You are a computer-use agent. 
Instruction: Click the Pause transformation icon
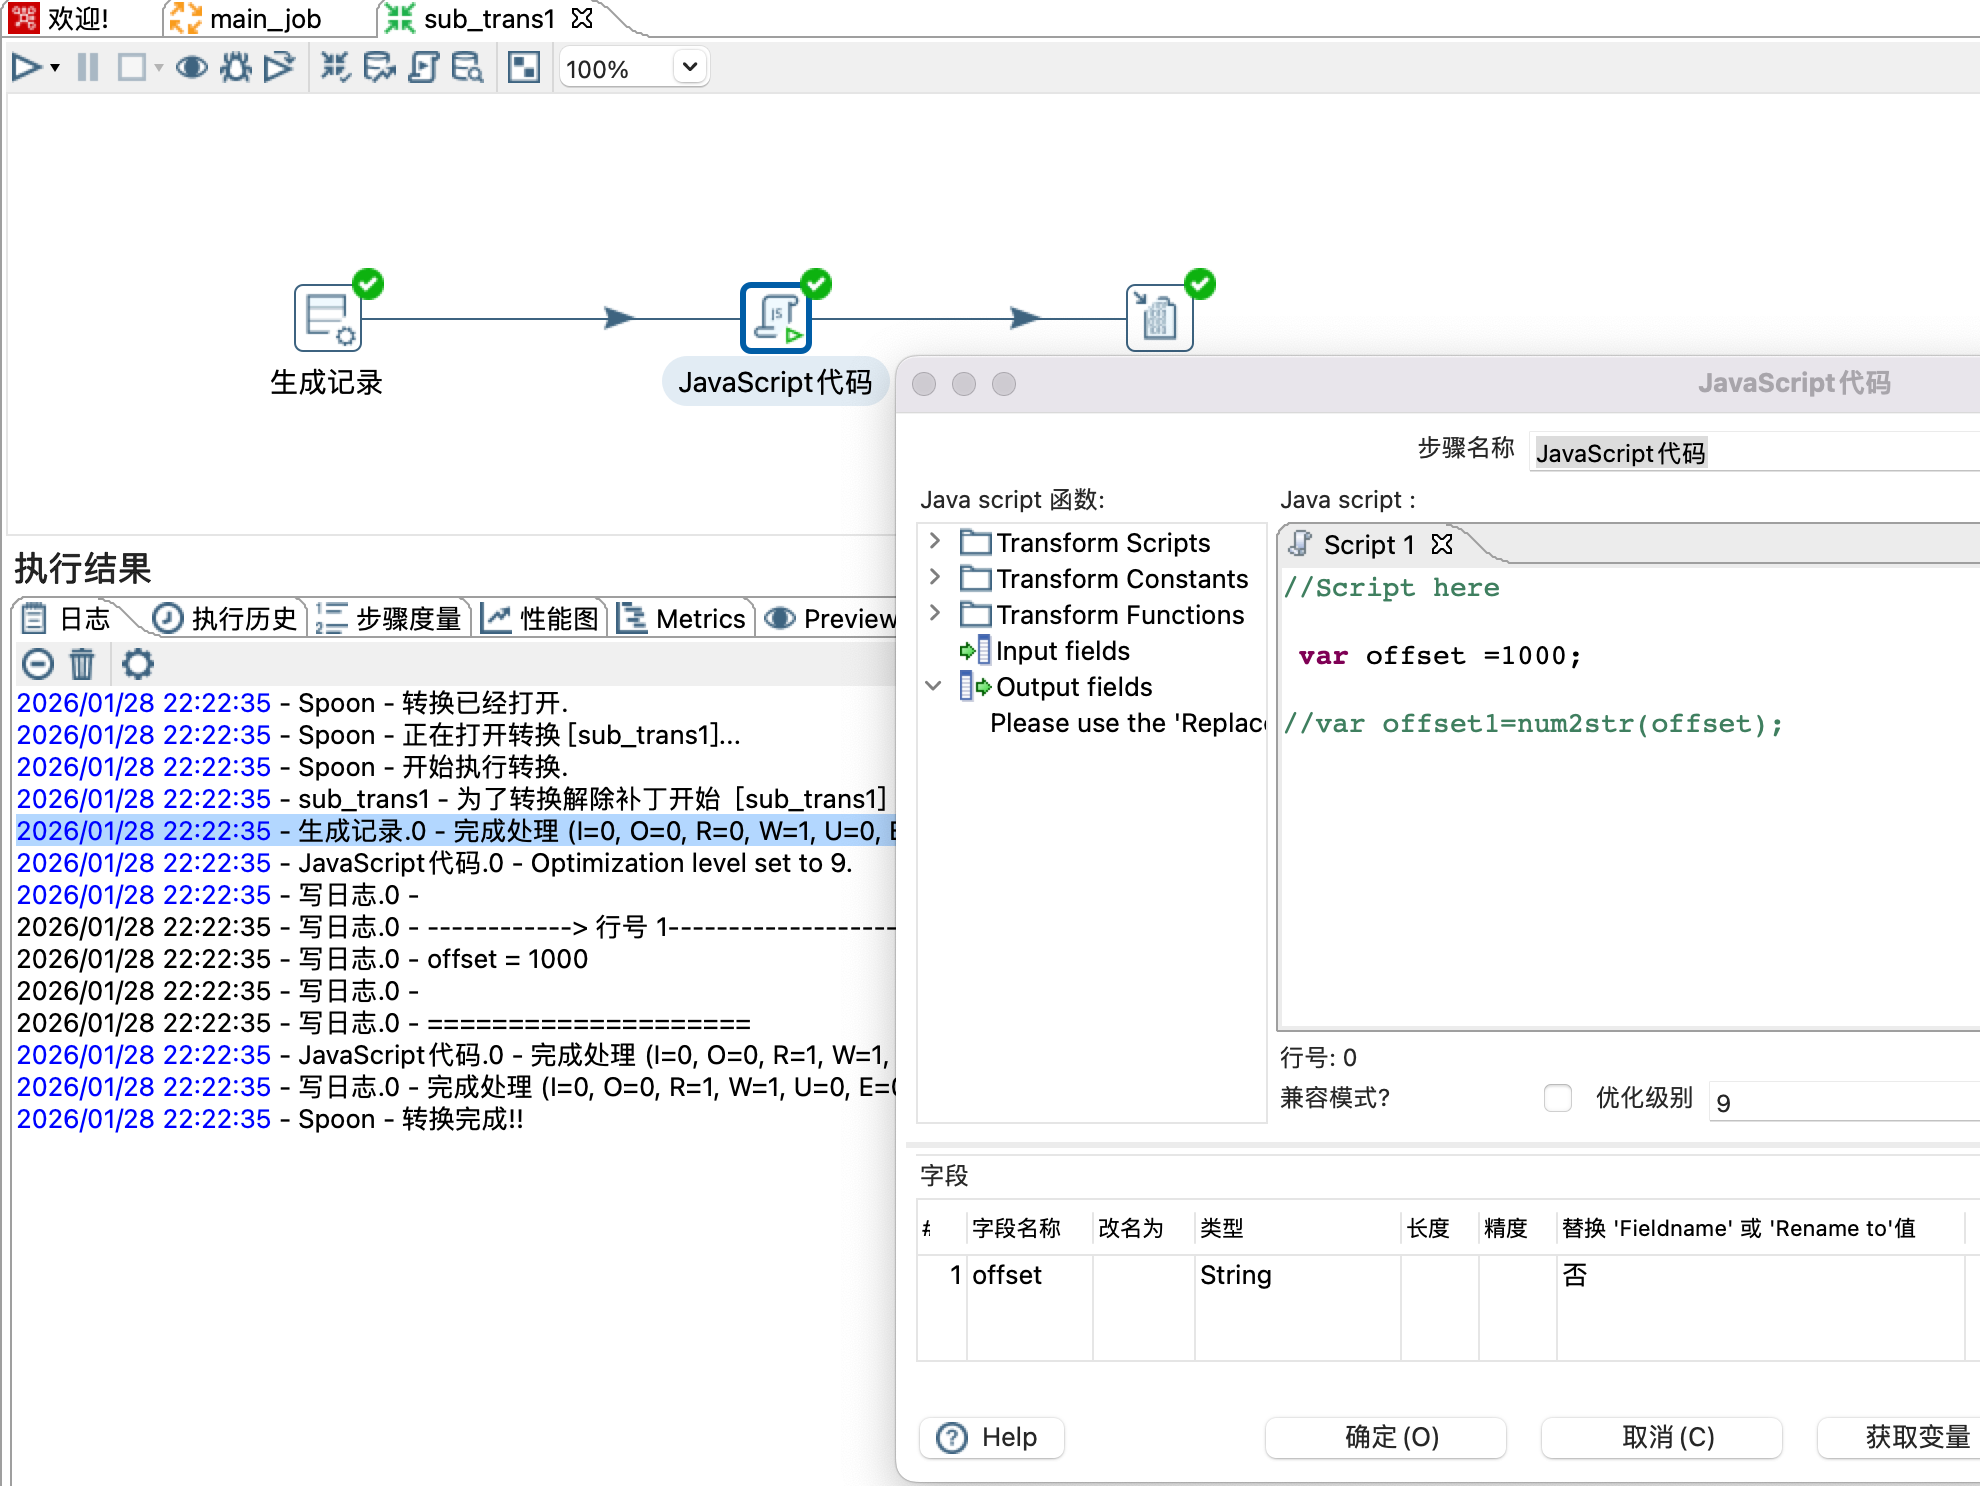pyautogui.click(x=88, y=68)
